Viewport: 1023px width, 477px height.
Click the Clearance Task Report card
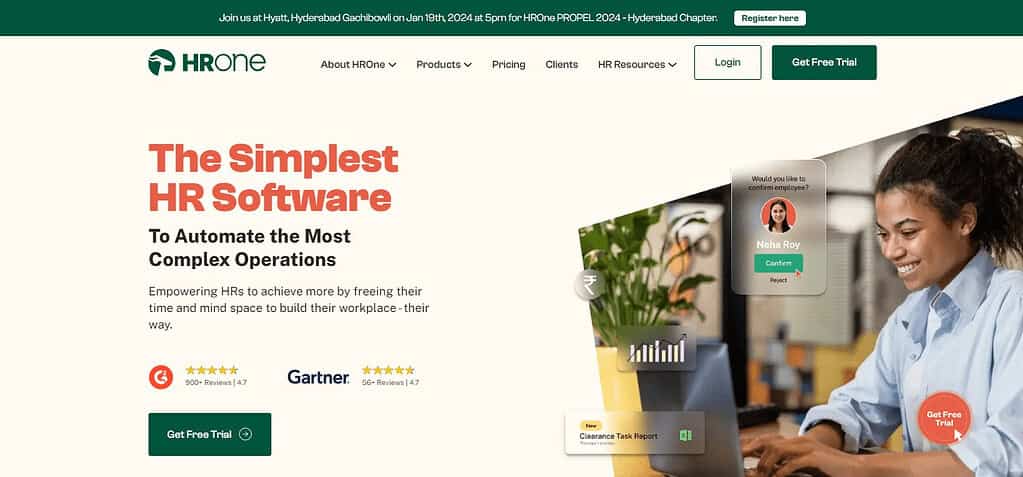(x=635, y=433)
